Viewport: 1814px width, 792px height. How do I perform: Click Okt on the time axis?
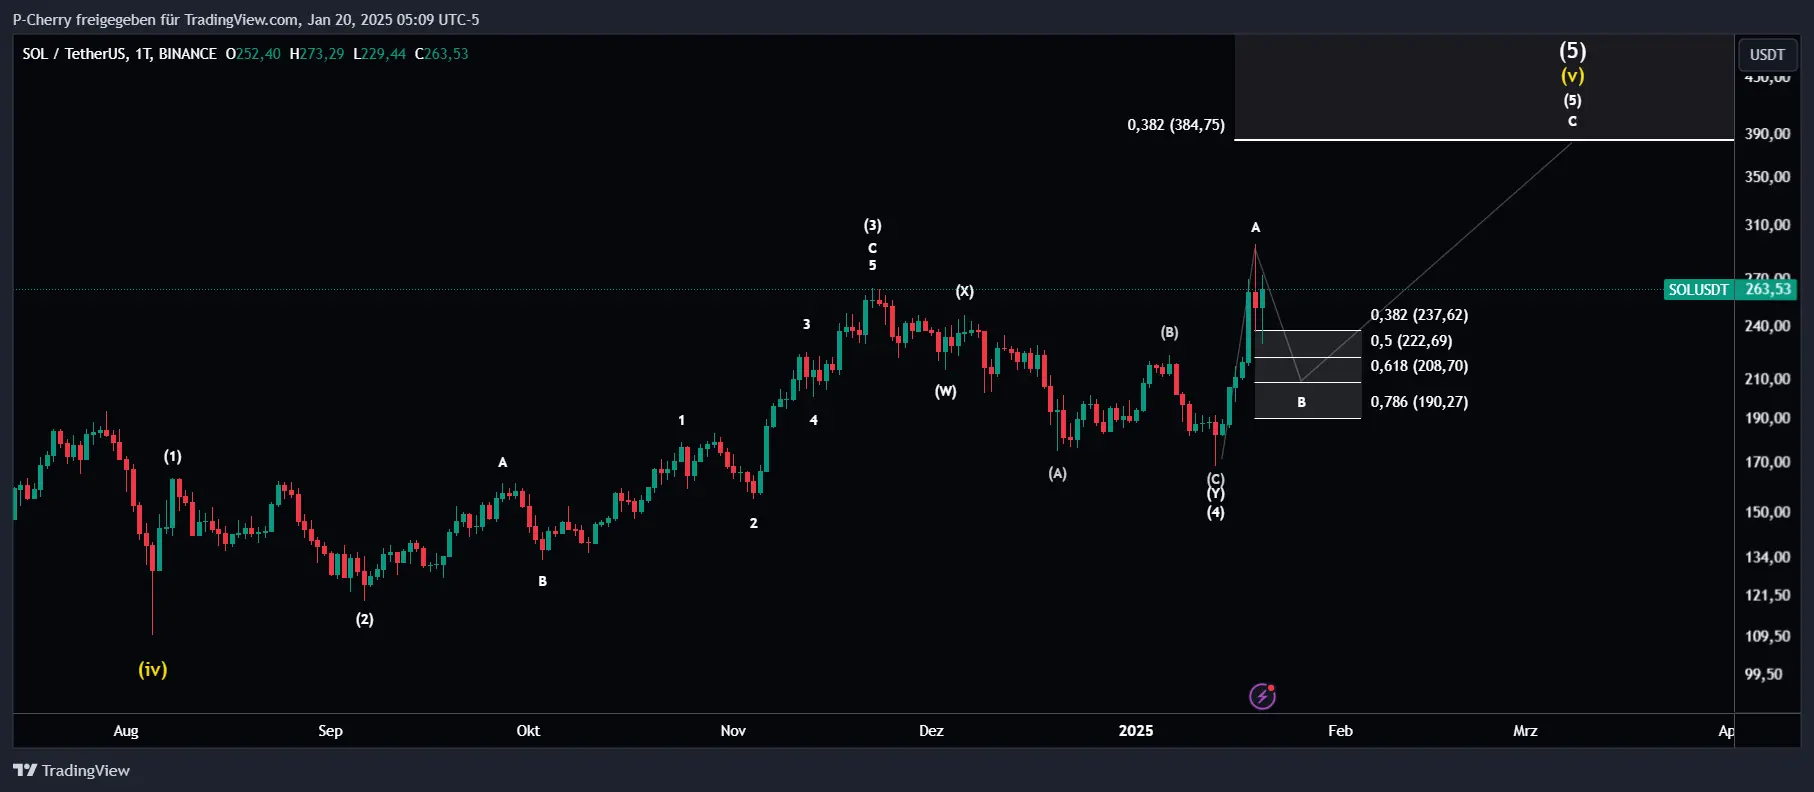coord(528,731)
